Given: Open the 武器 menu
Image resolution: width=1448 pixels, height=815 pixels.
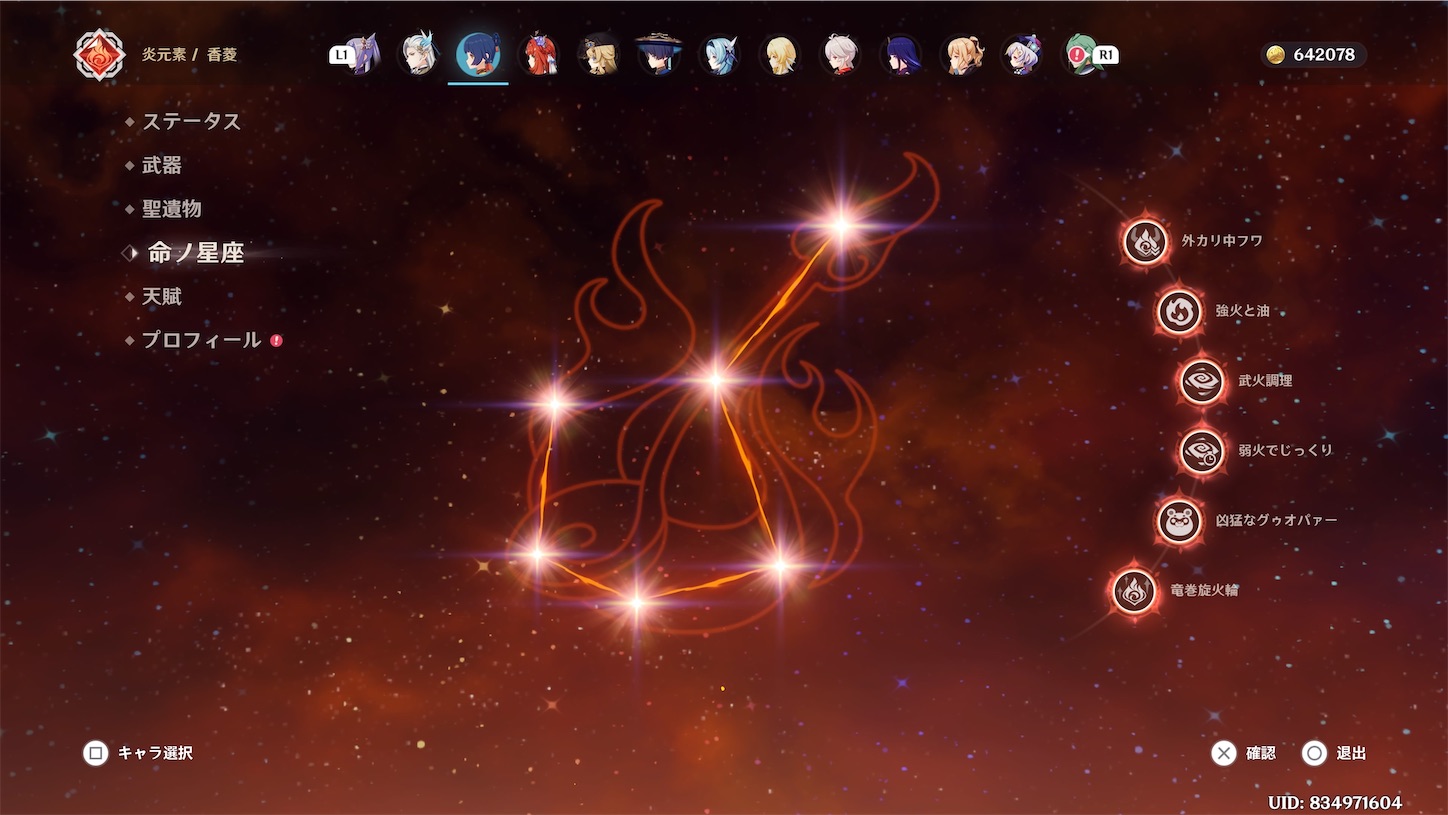Looking at the screenshot, I should click(x=162, y=165).
